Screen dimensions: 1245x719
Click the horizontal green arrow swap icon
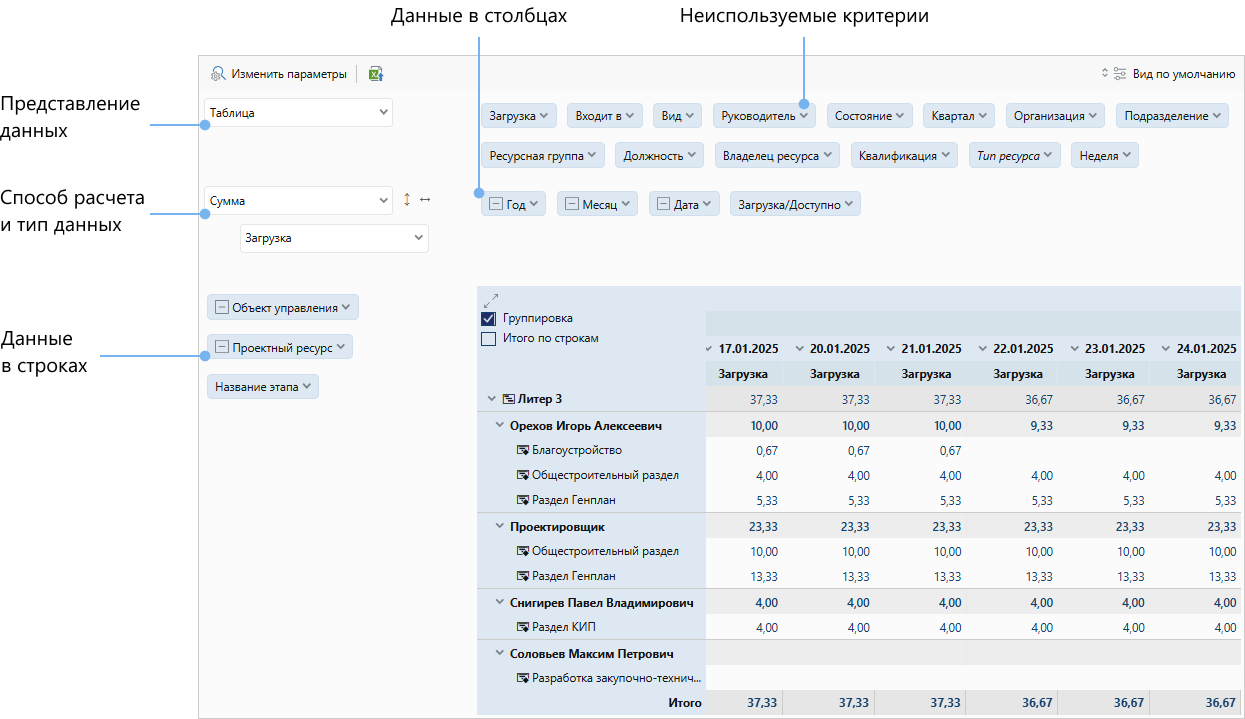pyautogui.click(x=425, y=200)
